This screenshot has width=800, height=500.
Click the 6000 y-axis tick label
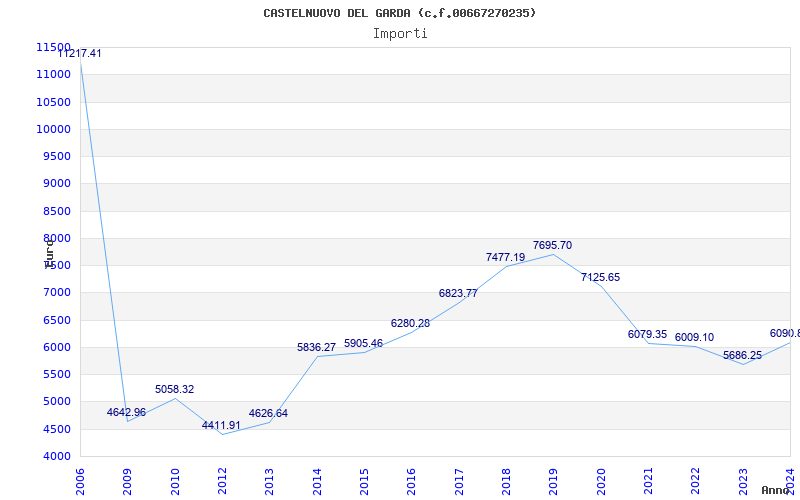pos(56,347)
